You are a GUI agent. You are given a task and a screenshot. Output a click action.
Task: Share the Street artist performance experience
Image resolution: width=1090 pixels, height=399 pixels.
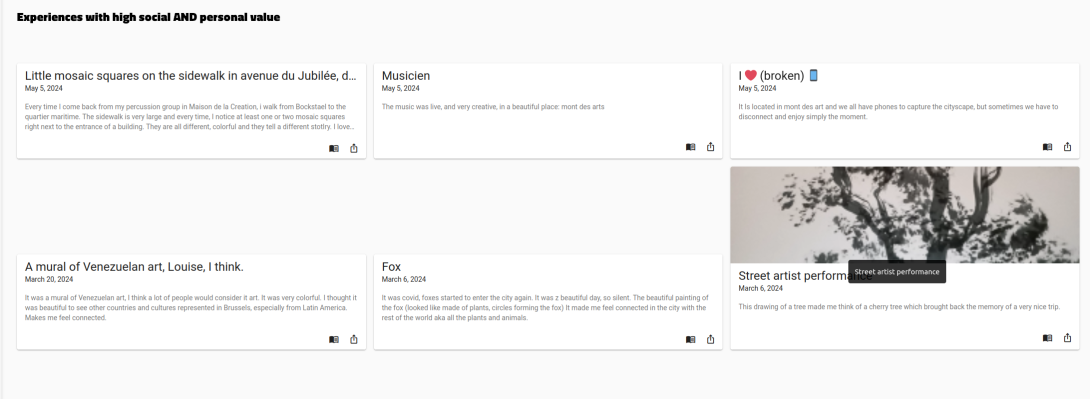(1068, 339)
